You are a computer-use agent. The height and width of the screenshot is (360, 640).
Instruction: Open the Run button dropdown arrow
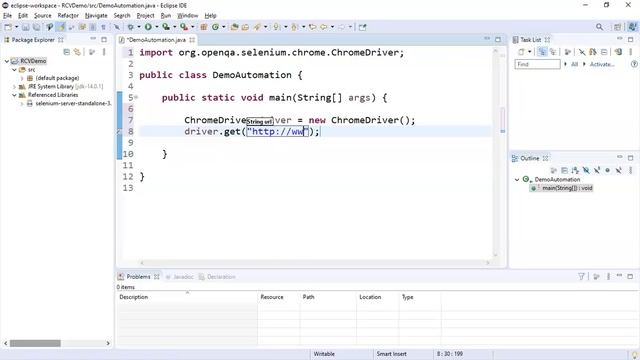point(156,27)
